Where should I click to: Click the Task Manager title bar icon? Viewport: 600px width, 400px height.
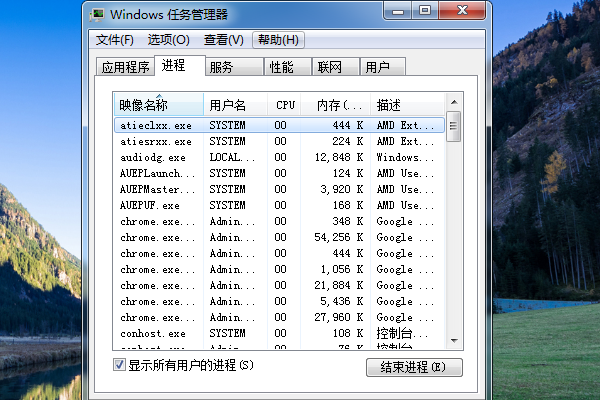(97, 15)
